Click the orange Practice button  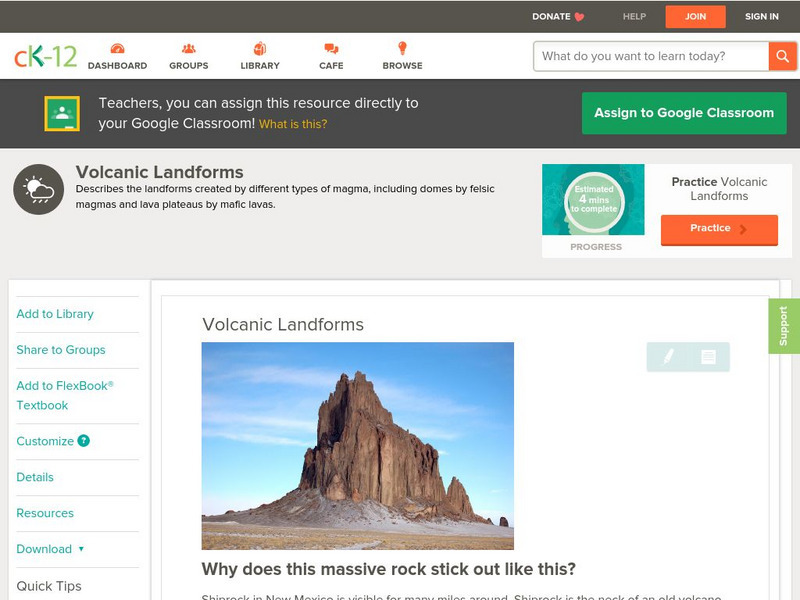click(719, 230)
